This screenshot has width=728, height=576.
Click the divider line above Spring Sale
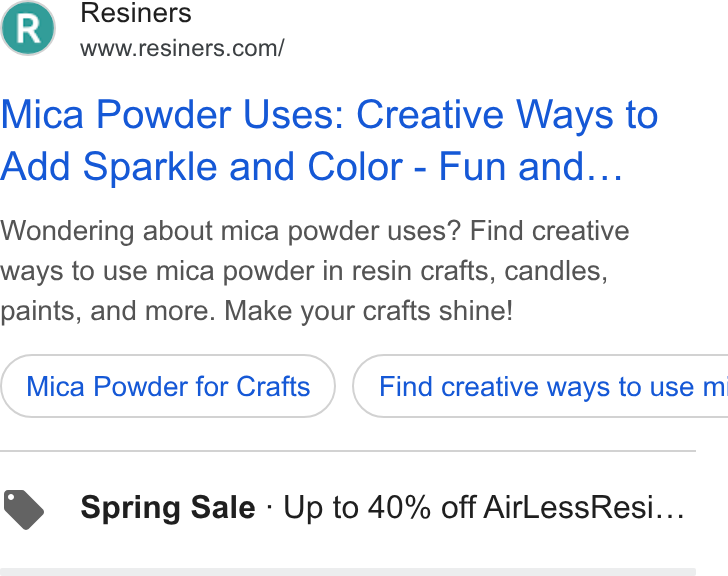(348, 451)
